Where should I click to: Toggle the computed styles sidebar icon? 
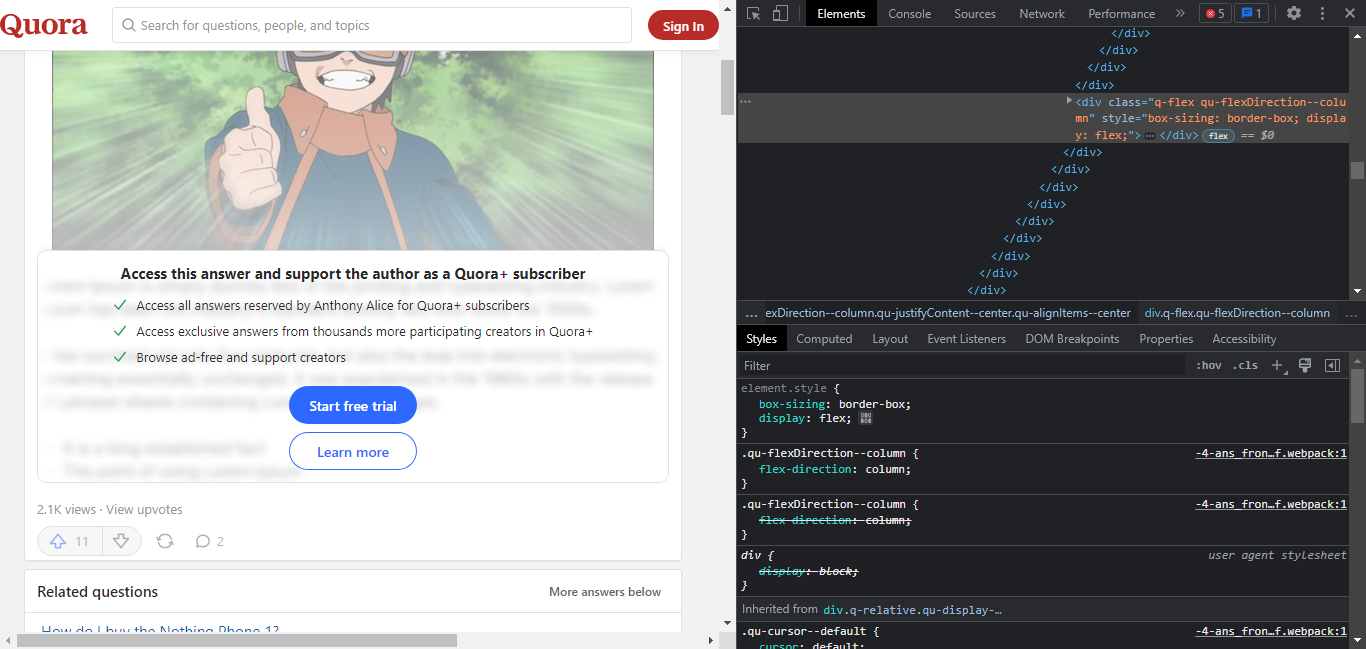tap(1332, 366)
